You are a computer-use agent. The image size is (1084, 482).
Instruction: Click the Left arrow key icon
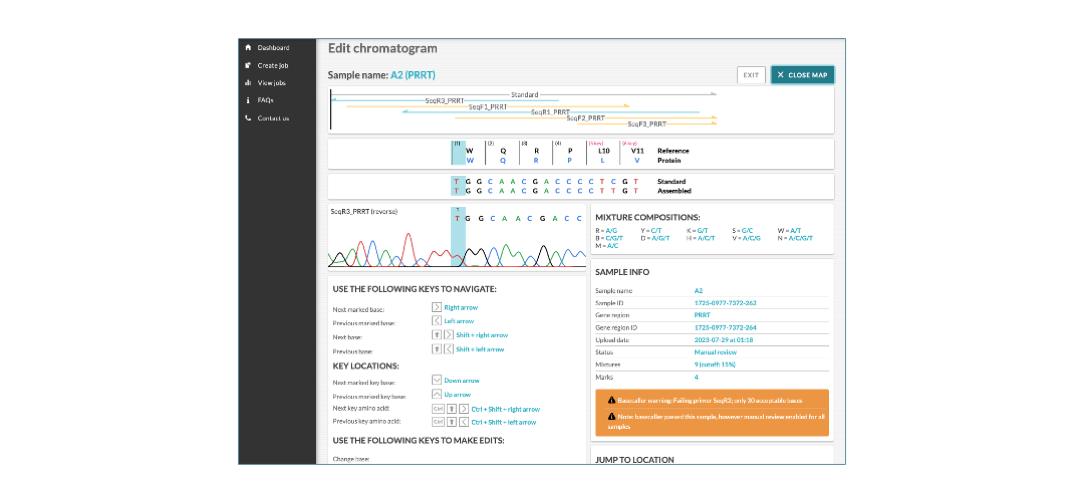click(436, 321)
